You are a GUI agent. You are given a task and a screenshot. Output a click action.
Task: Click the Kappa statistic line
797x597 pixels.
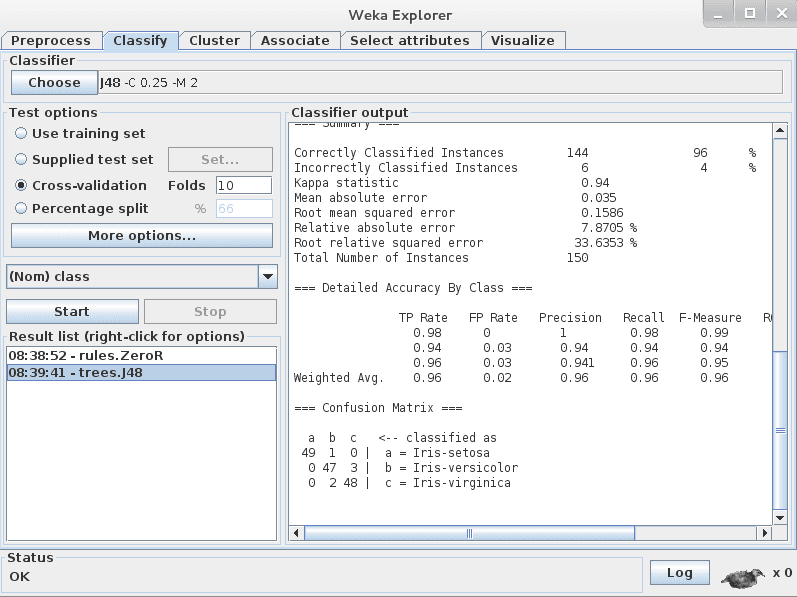pyautogui.click(x=451, y=182)
